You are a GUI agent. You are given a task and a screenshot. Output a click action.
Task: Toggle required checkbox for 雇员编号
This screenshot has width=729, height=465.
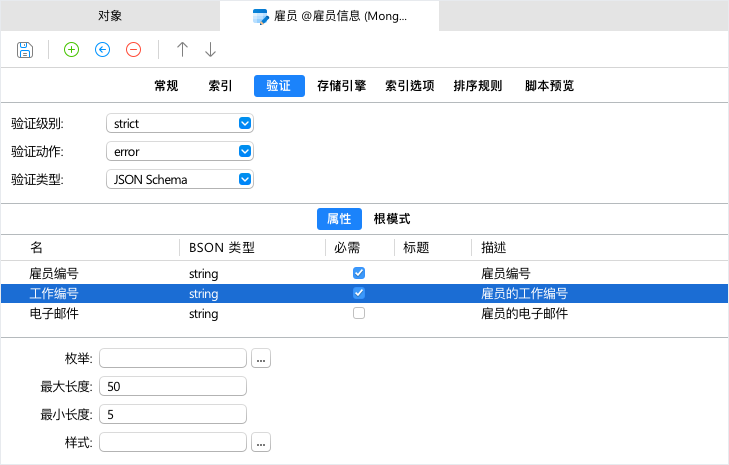[359, 273]
